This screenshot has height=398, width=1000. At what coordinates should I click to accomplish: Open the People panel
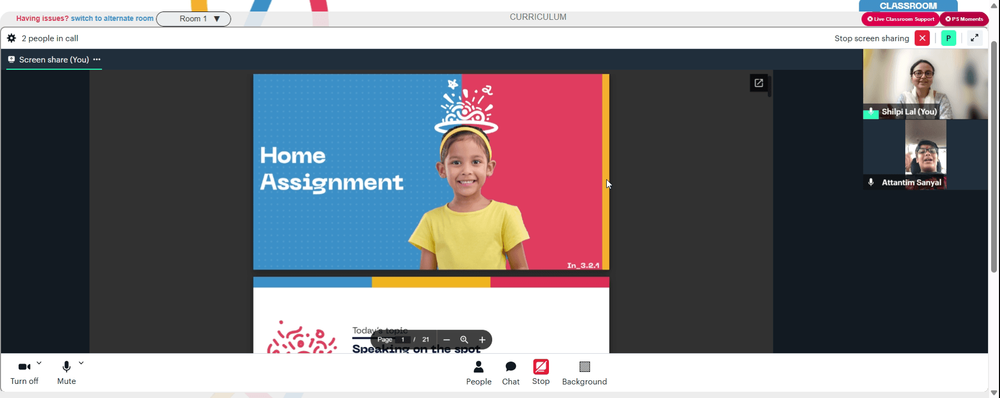[x=478, y=373]
